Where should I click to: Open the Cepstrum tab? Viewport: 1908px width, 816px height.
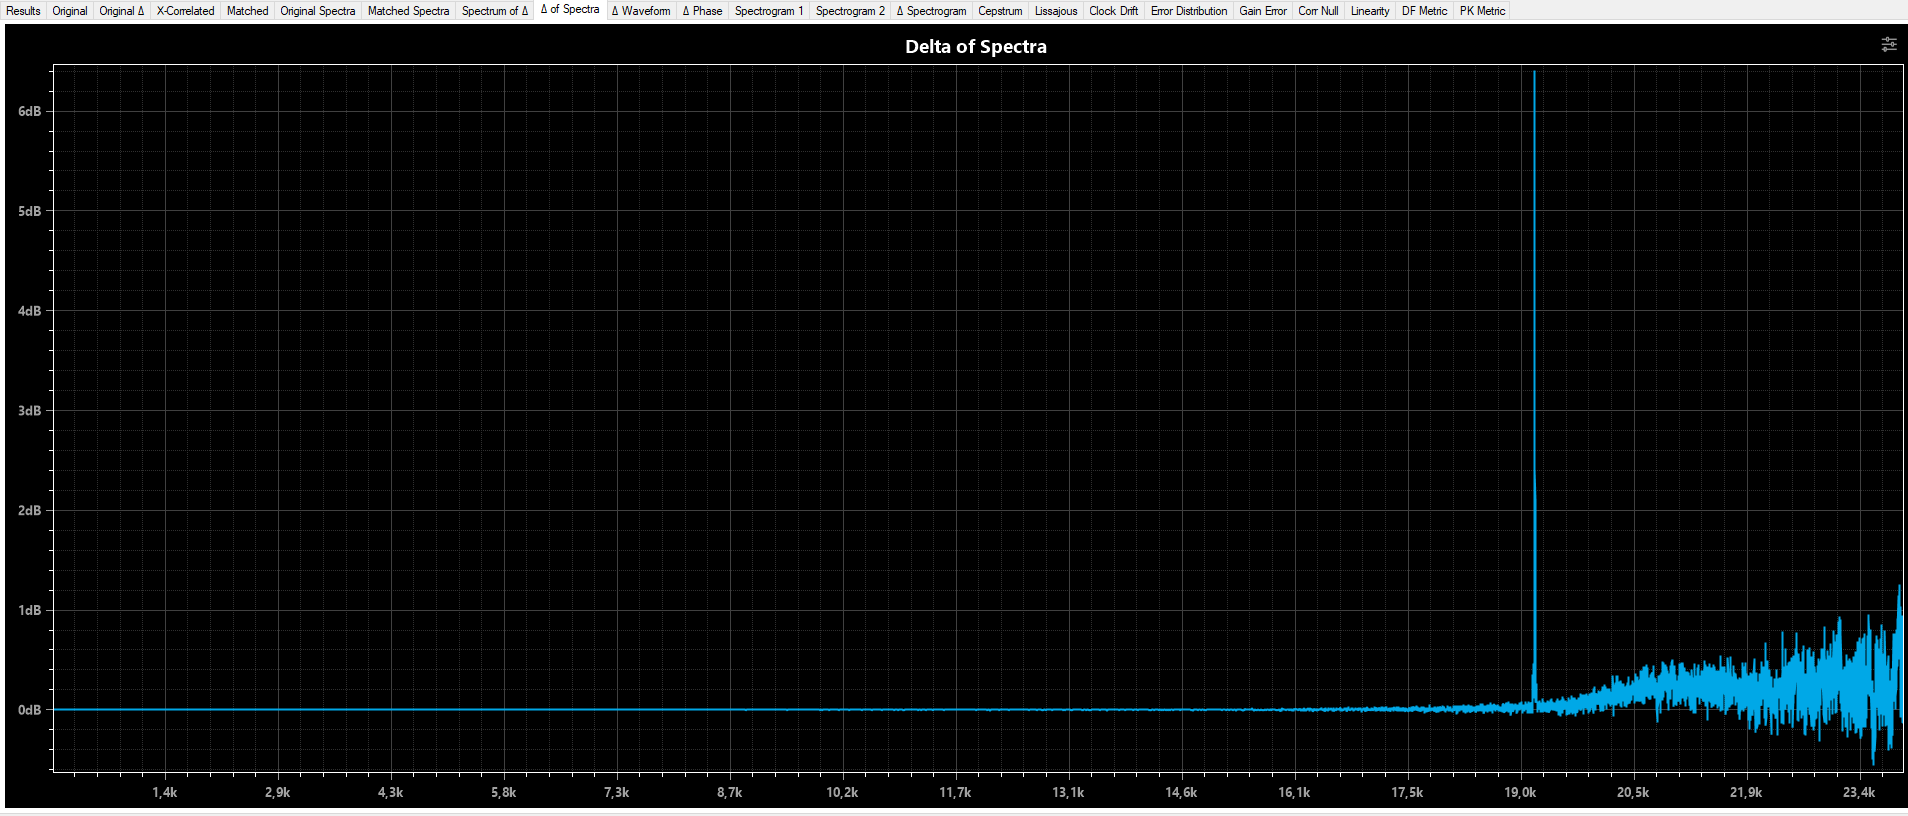pyautogui.click(x=1000, y=11)
